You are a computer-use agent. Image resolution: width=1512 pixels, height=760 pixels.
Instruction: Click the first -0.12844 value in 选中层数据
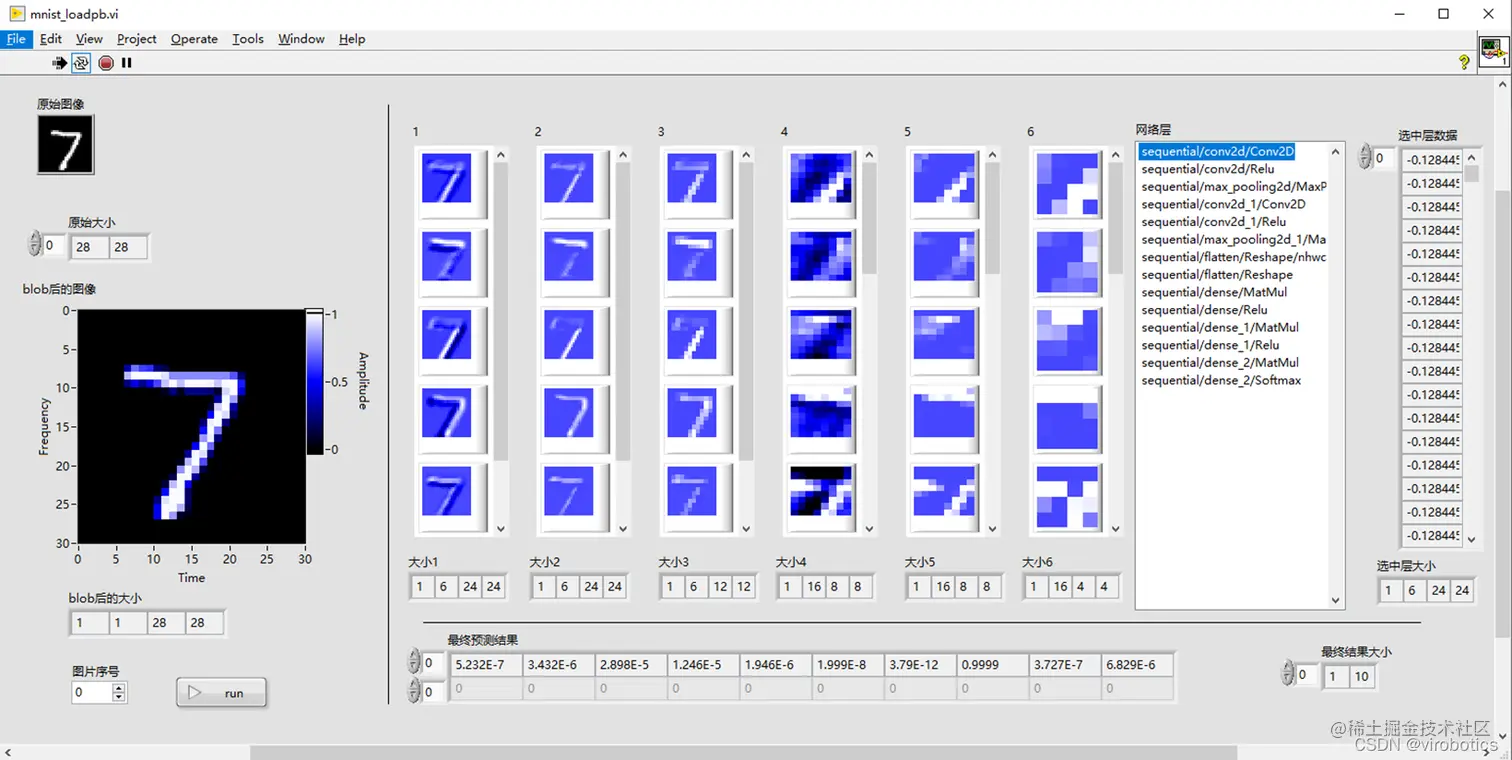click(x=1432, y=159)
